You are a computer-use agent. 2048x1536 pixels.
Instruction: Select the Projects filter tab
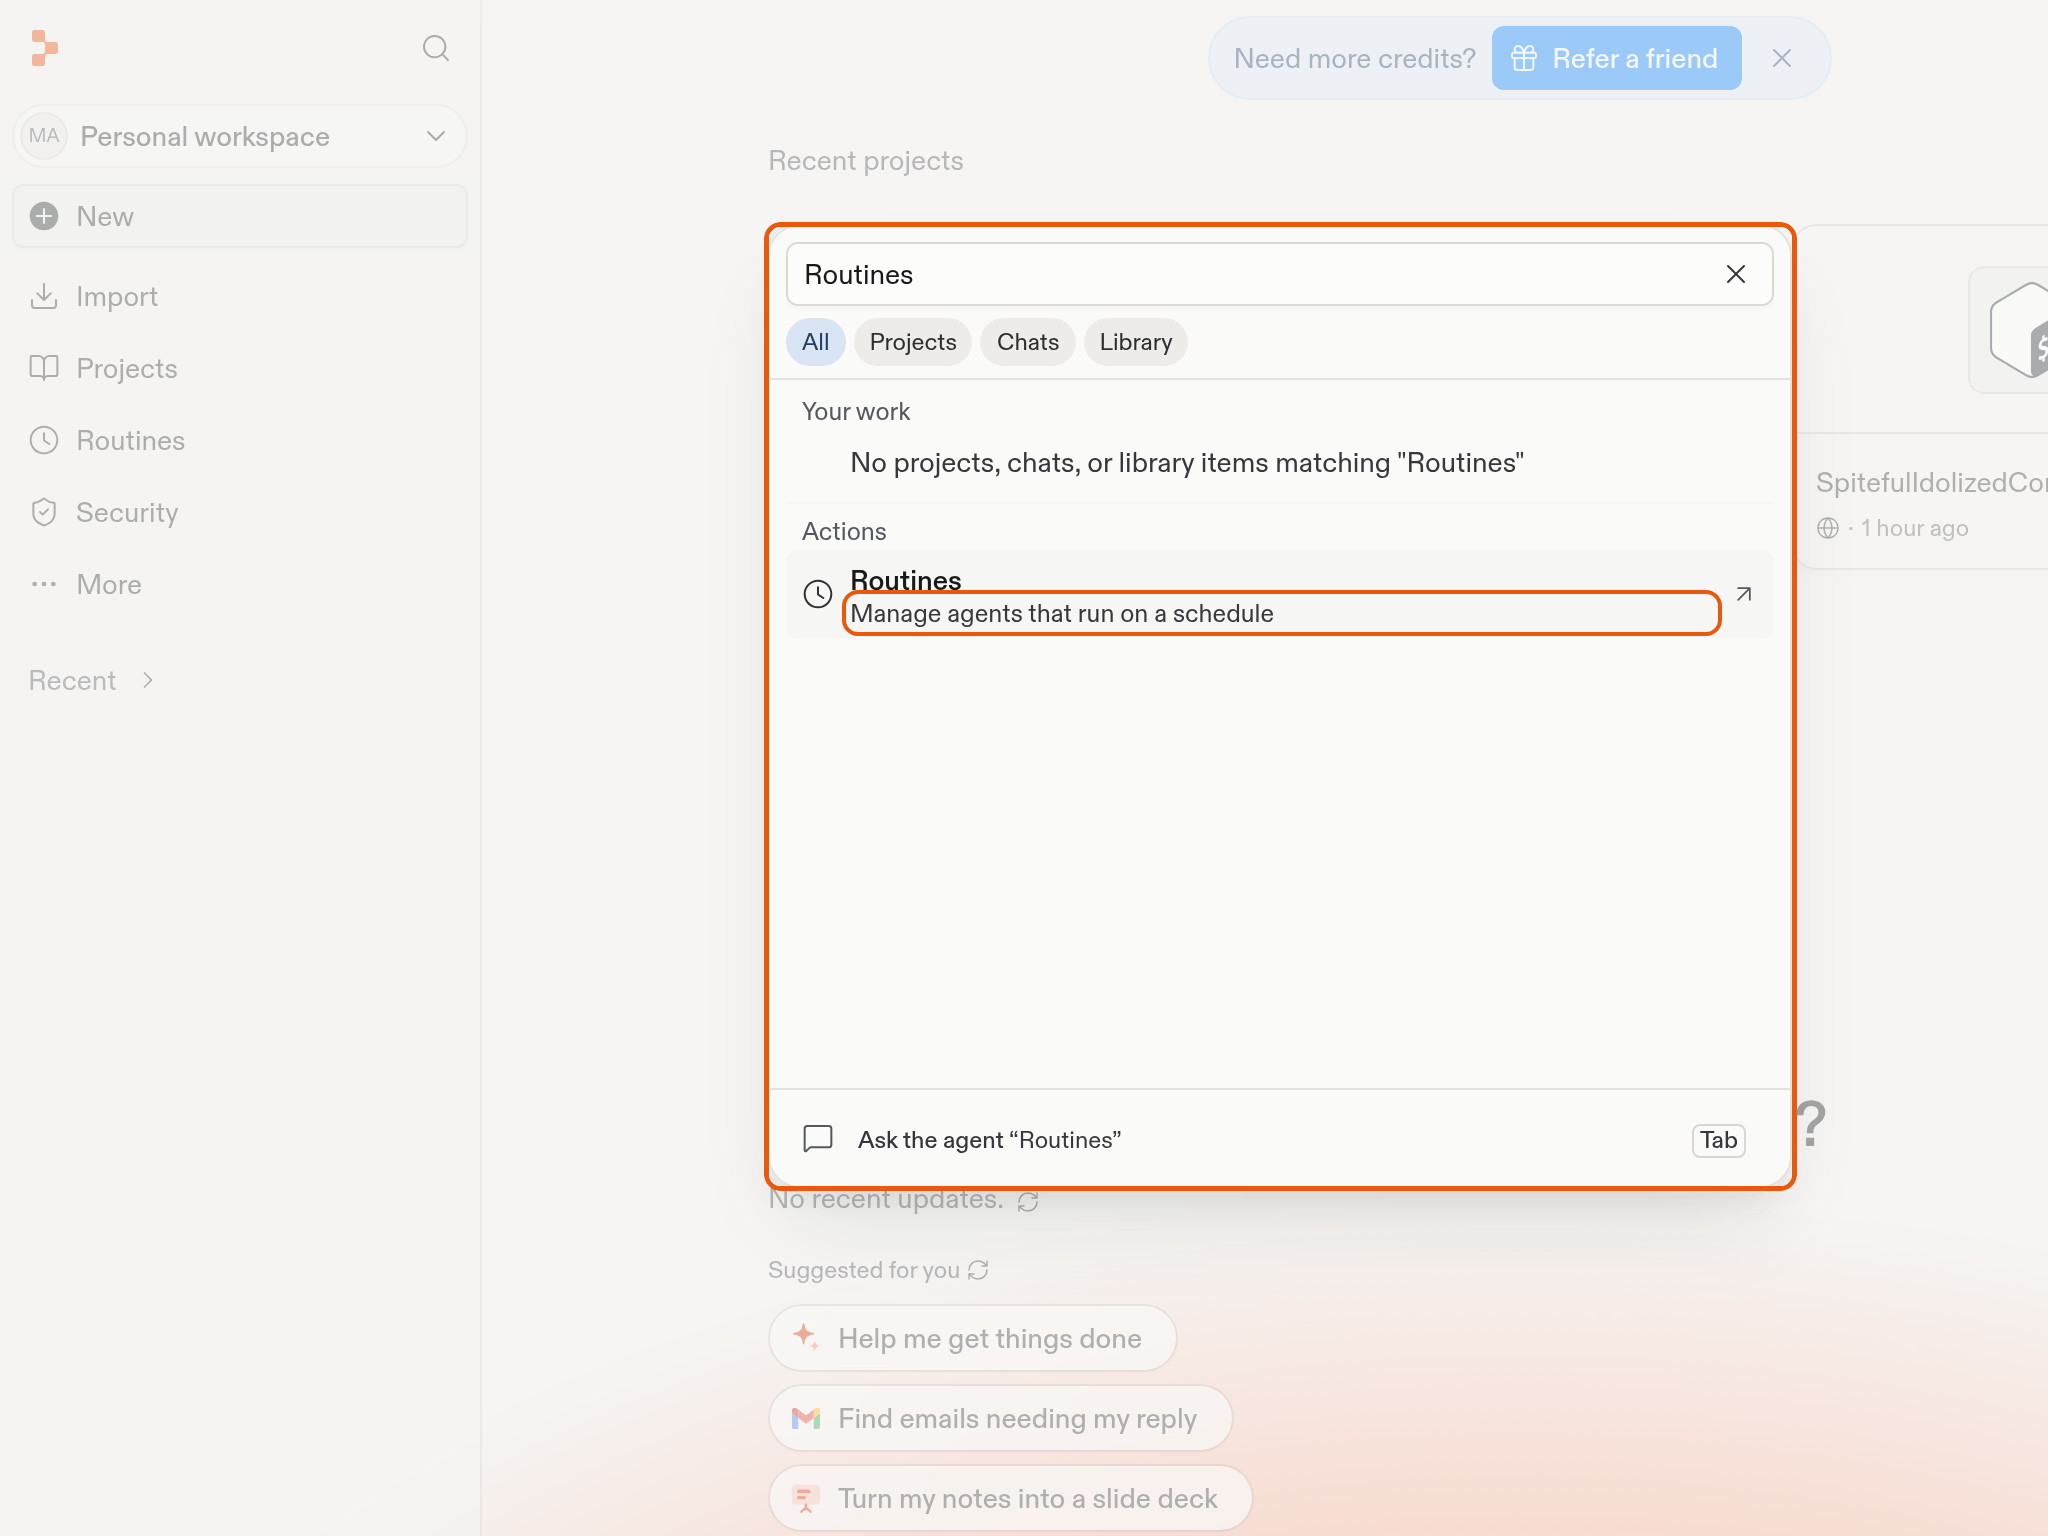coord(912,342)
